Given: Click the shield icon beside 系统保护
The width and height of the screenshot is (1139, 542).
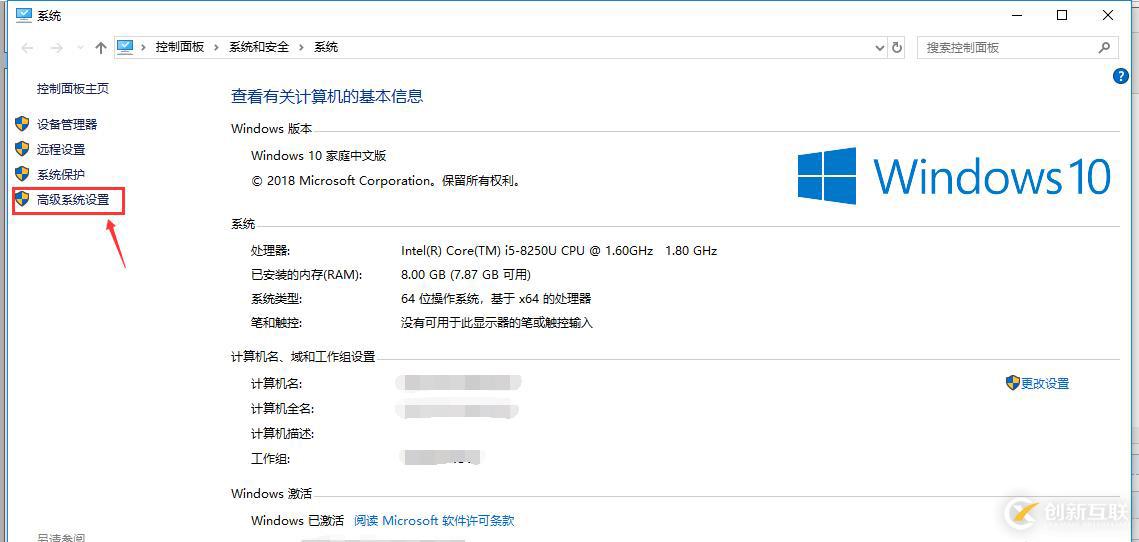Looking at the screenshot, I should tap(22, 174).
